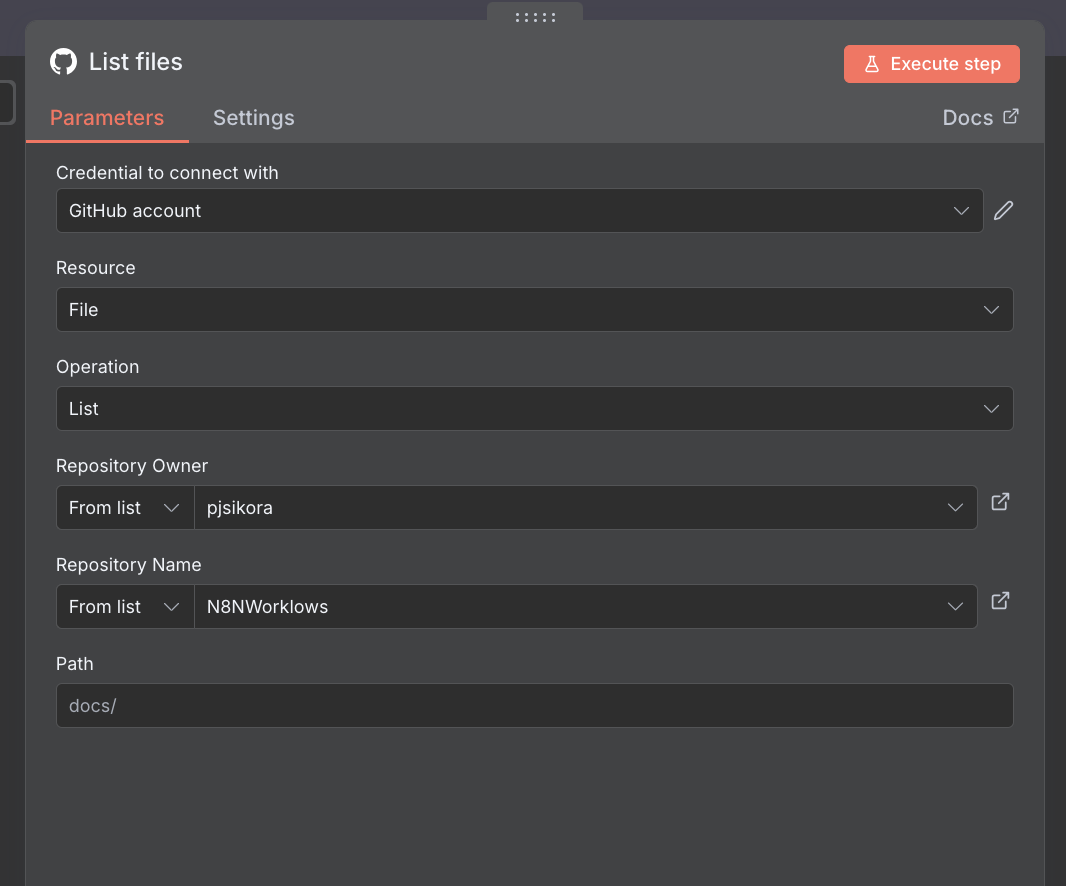Expand the GitHub account credential dropdown
Image resolution: width=1066 pixels, height=886 pixels.
click(x=519, y=211)
